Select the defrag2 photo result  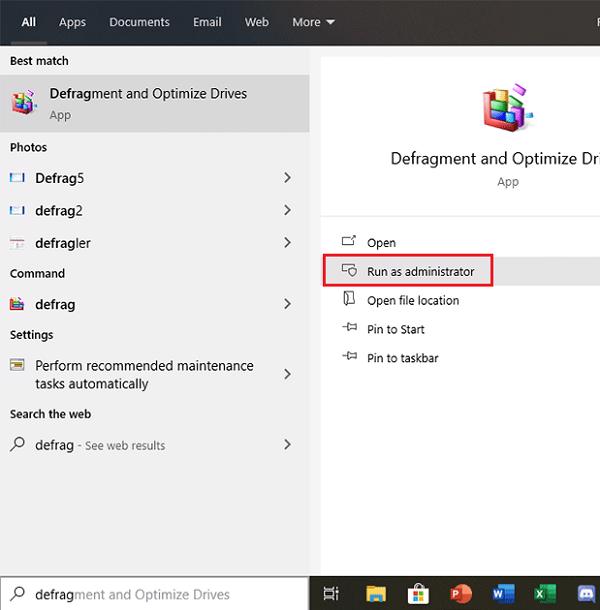(154, 210)
